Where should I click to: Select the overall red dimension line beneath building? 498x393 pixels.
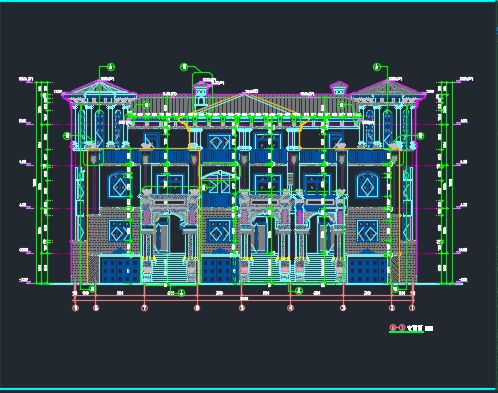pos(244,300)
